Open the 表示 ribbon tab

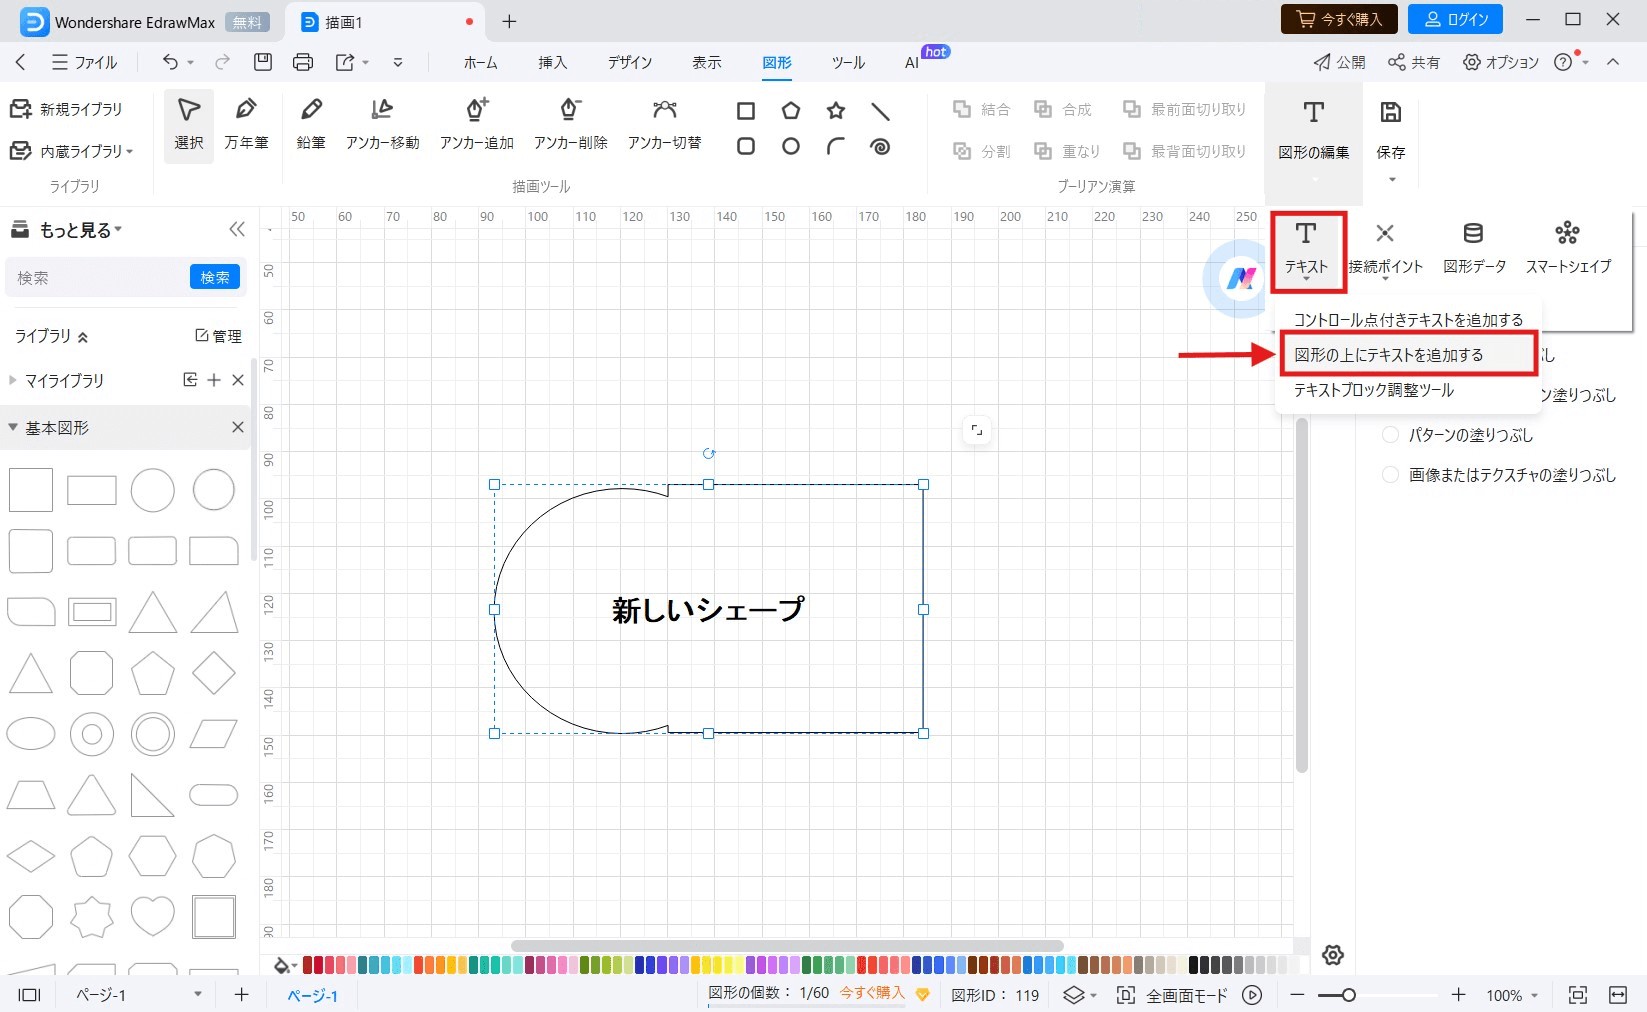[x=707, y=62]
